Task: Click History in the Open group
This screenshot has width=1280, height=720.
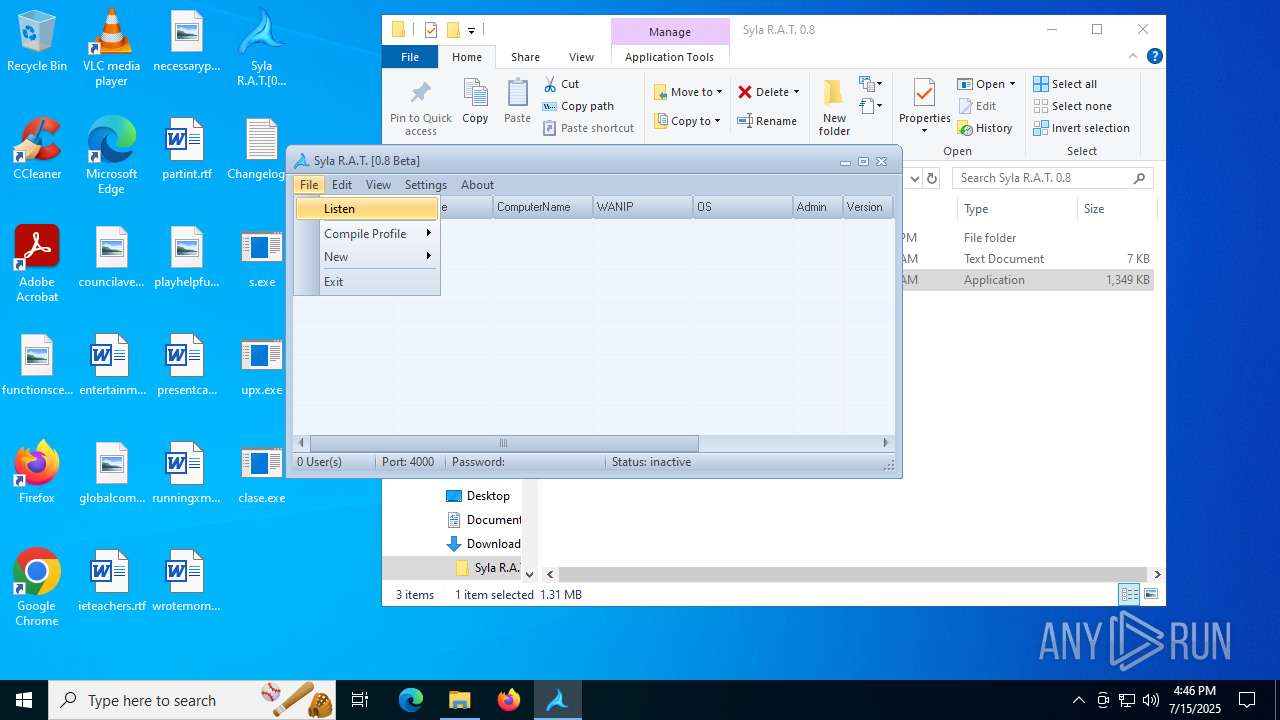Action: 985,128
